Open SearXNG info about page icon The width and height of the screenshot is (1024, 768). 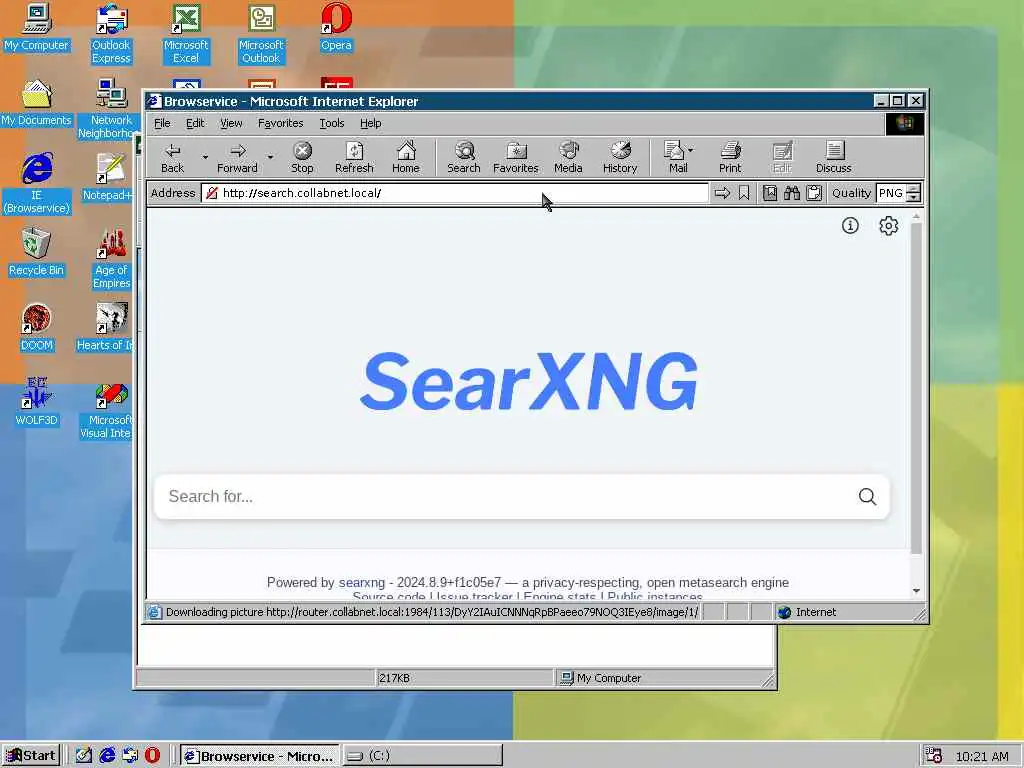(850, 225)
